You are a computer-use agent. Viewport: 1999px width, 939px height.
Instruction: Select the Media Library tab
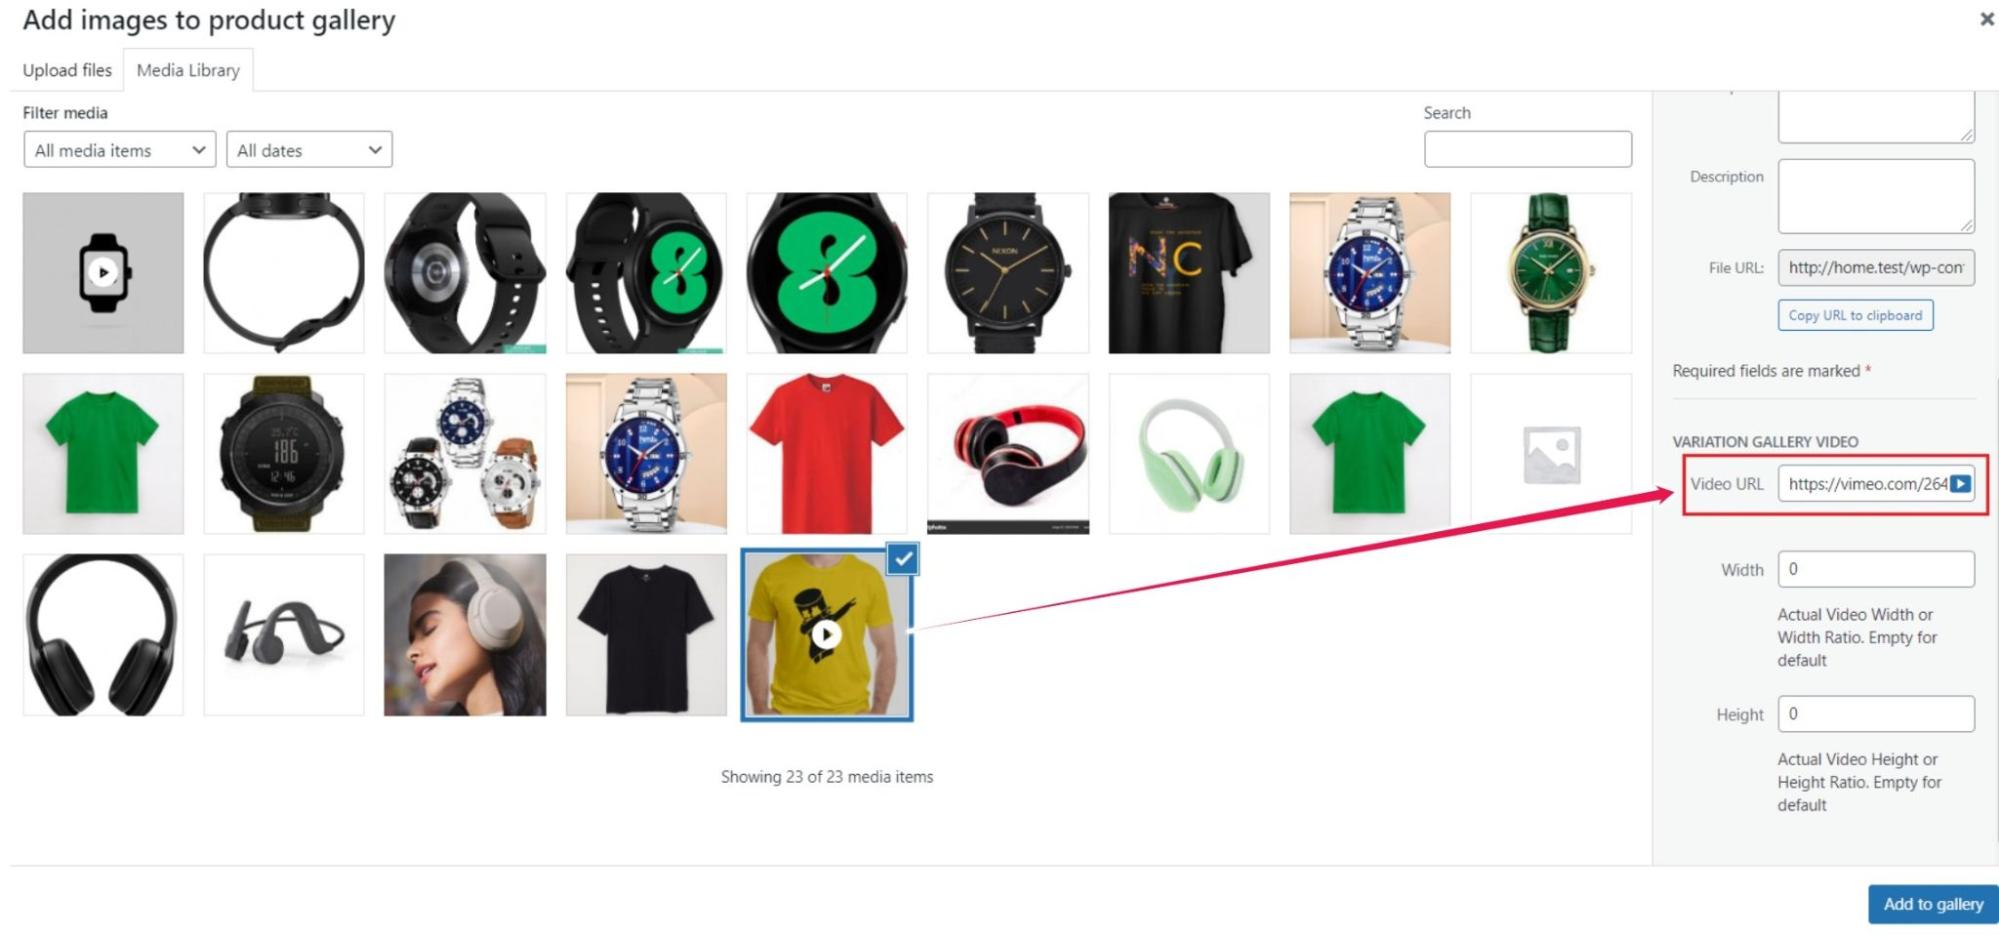click(188, 70)
